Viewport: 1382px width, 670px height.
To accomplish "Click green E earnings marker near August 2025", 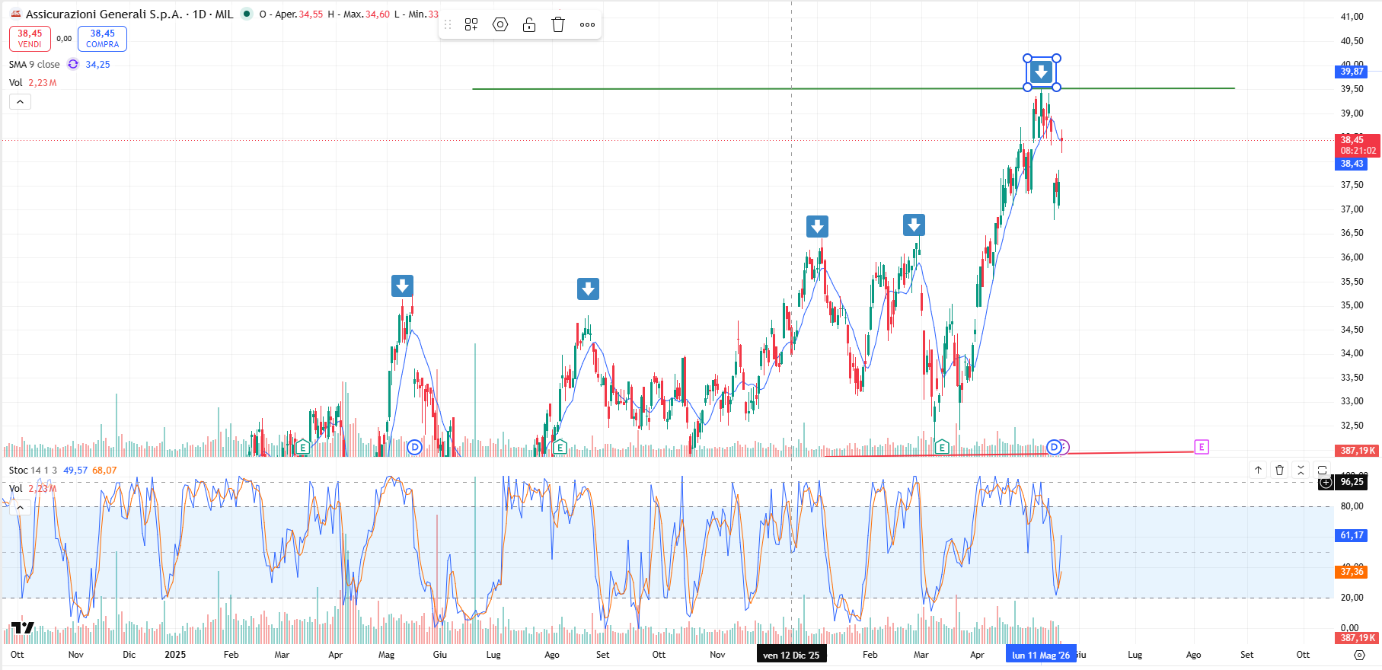I will (x=559, y=447).
